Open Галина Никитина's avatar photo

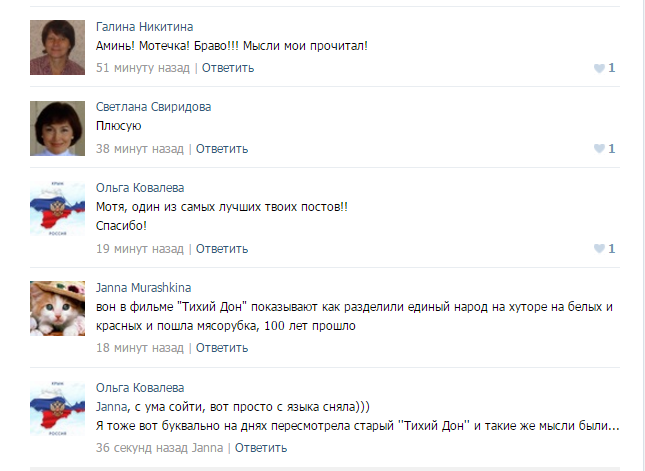tap(56, 45)
